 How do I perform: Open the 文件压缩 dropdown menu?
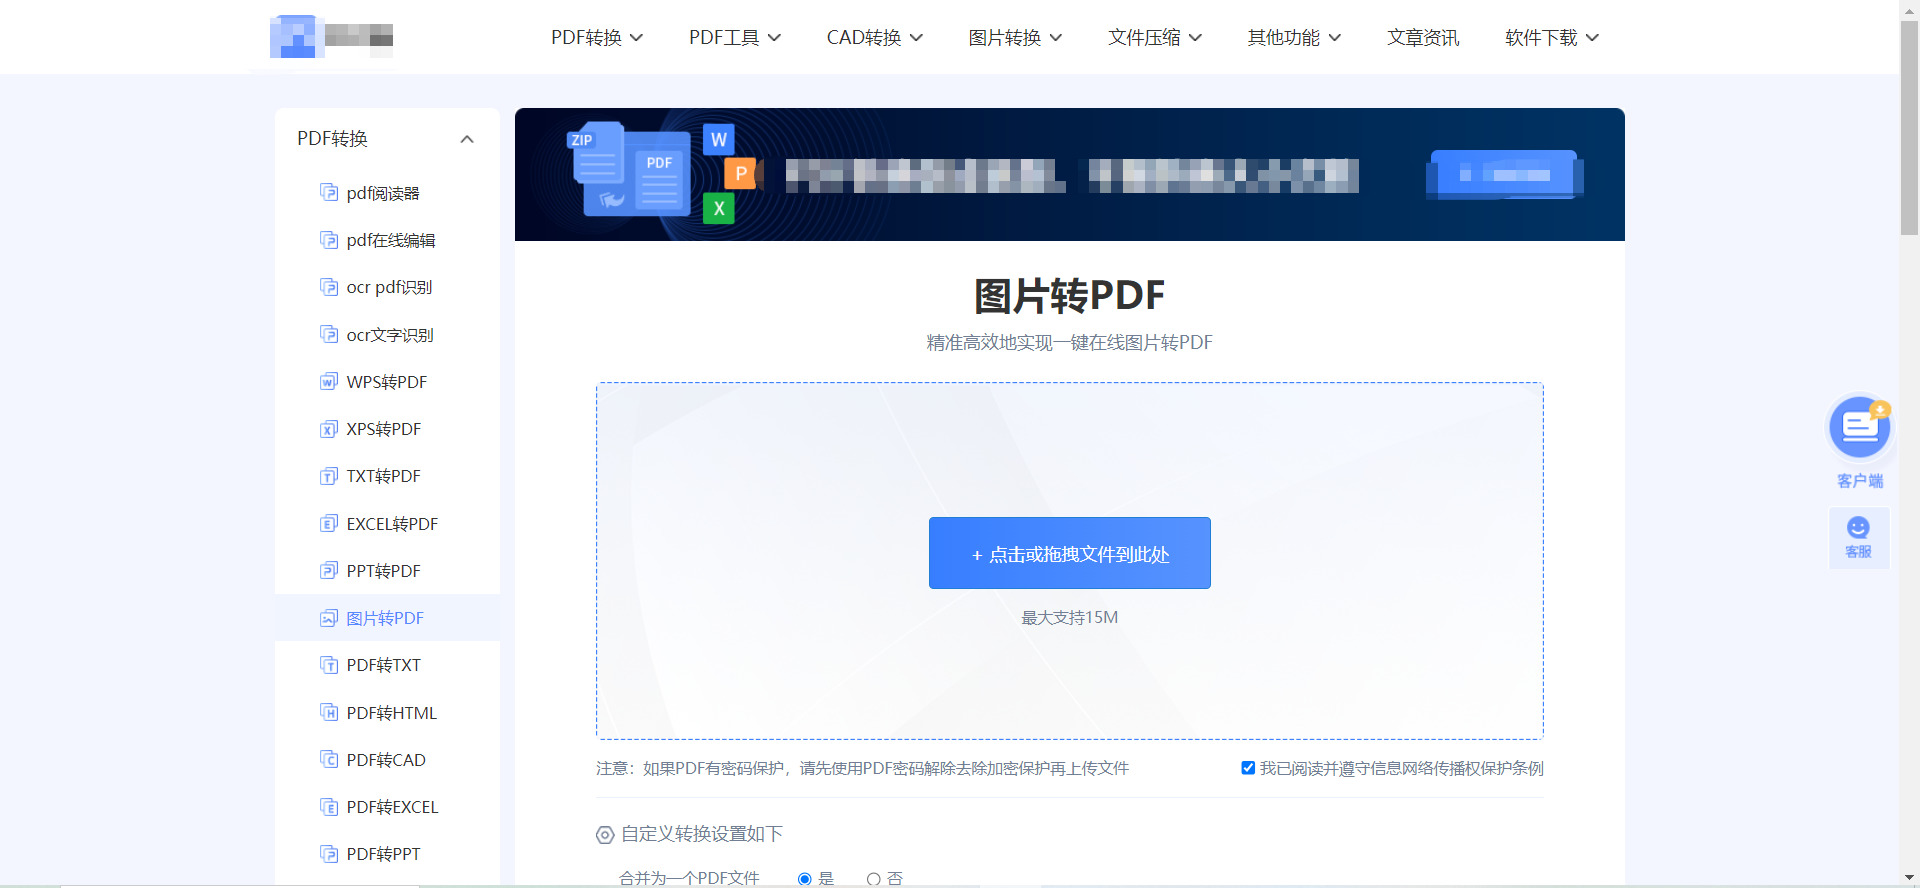pyautogui.click(x=1155, y=38)
